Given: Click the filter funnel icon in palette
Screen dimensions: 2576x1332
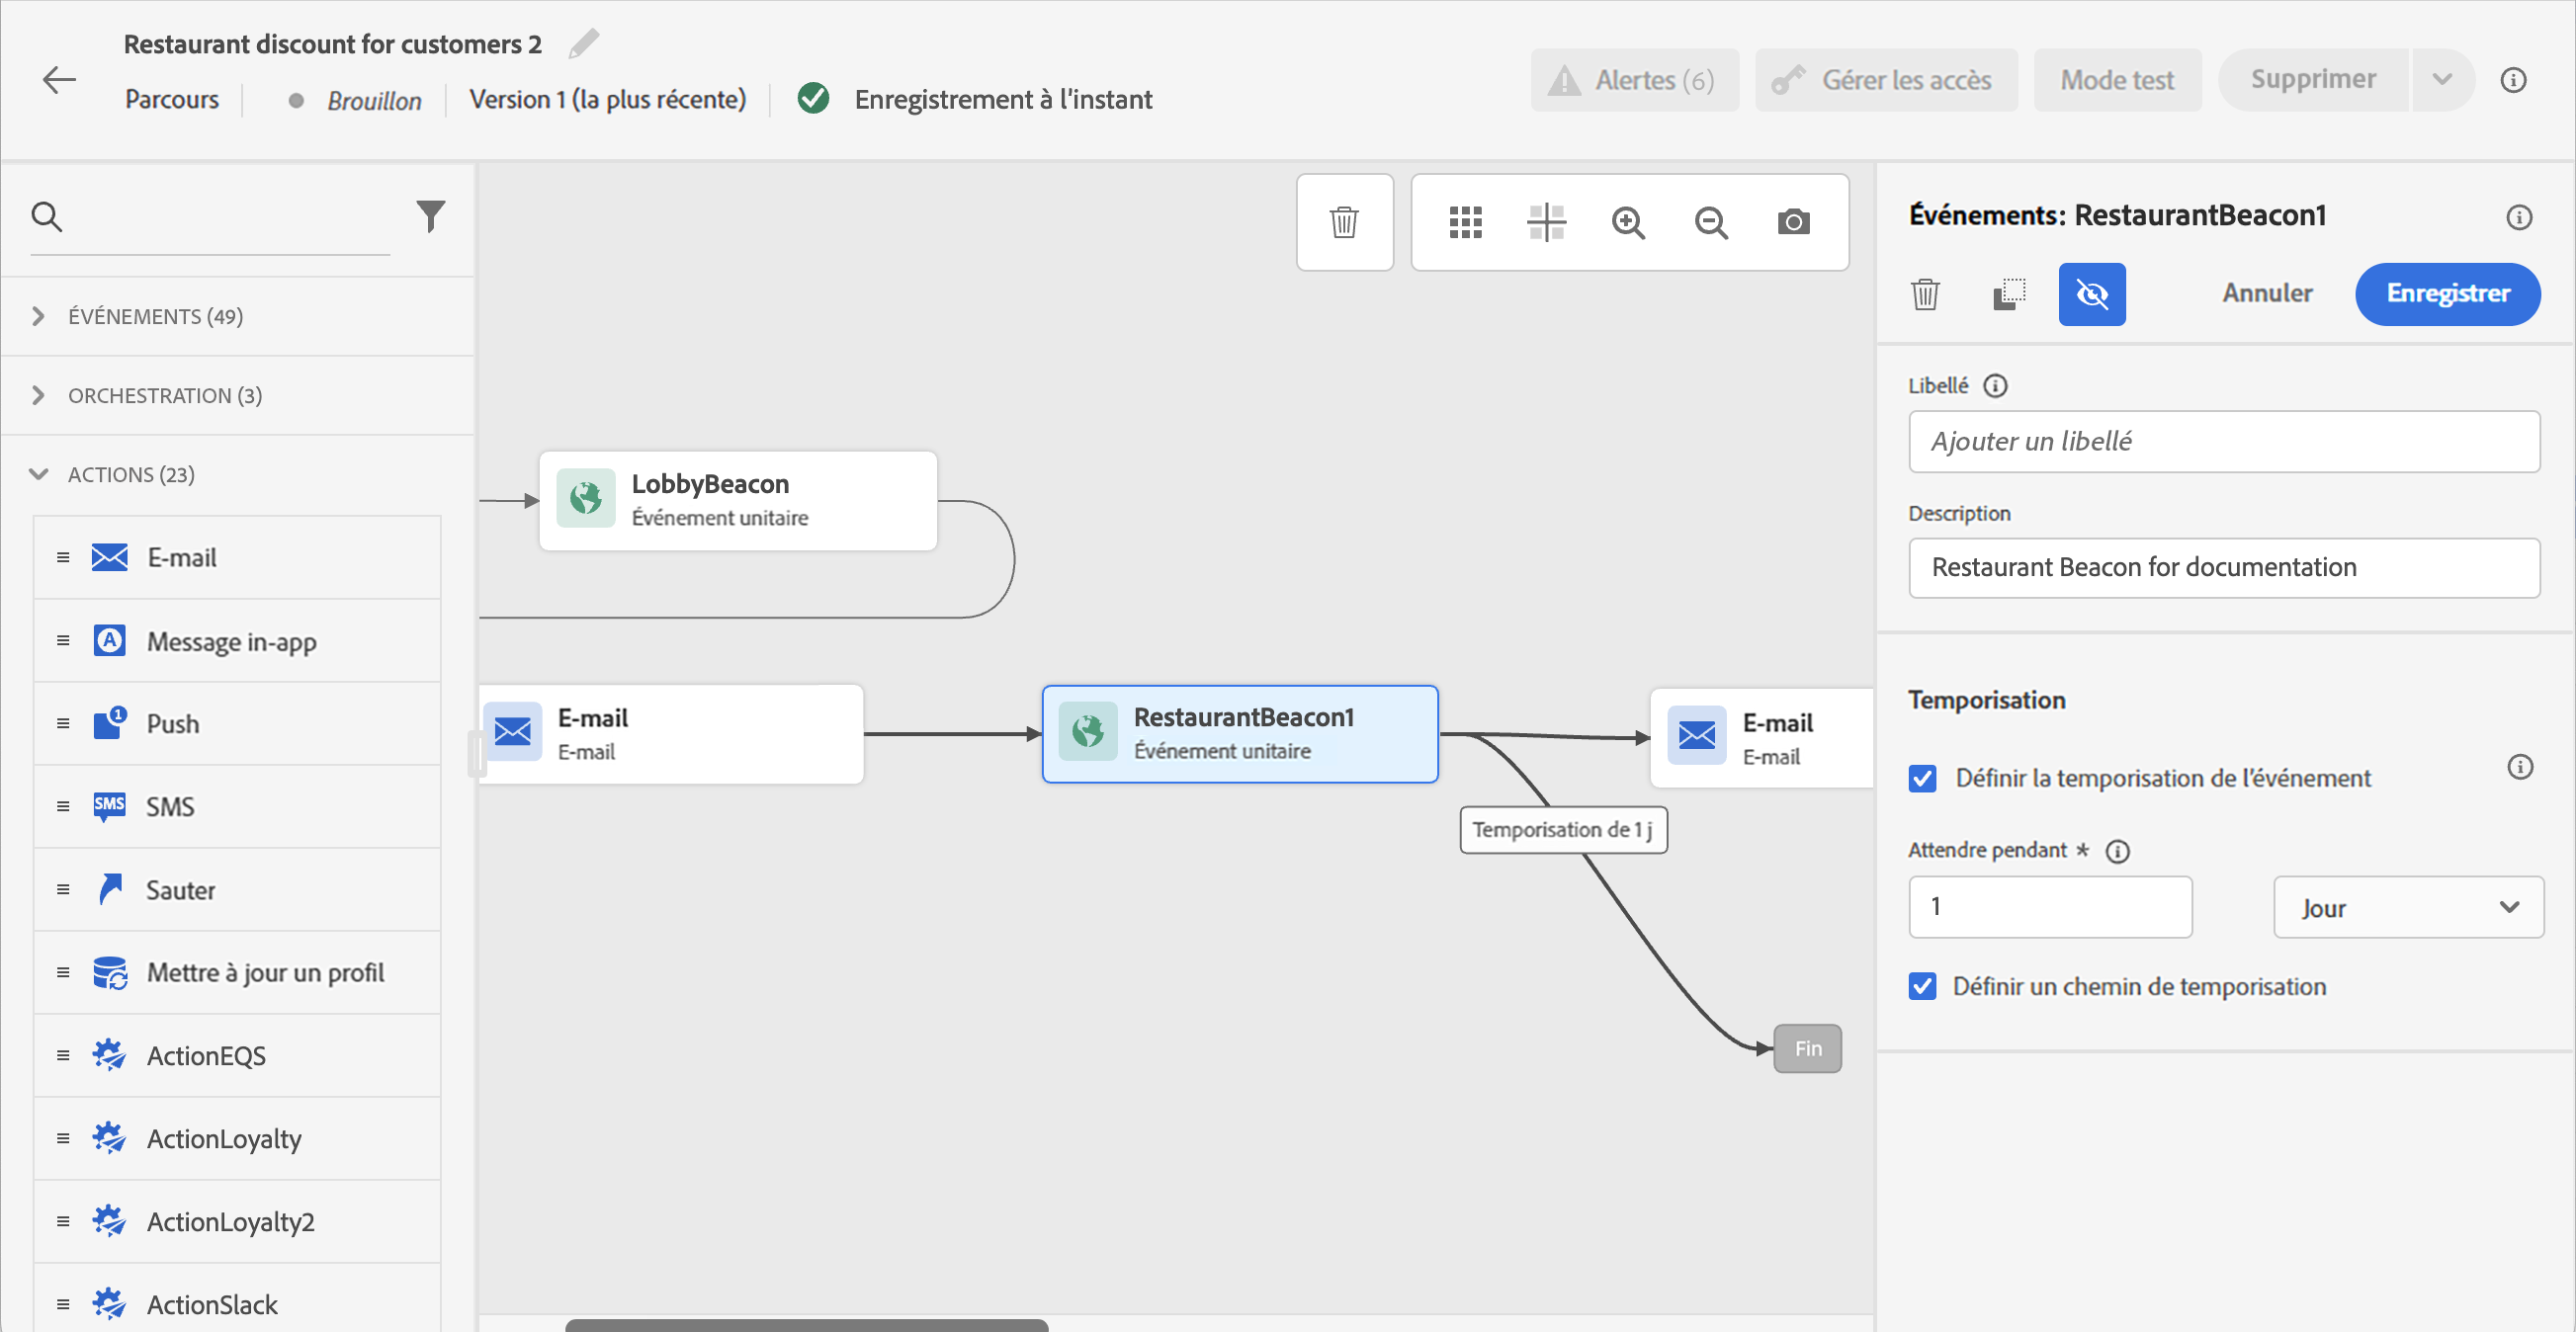Looking at the screenshot, I should tap(430, 216).
